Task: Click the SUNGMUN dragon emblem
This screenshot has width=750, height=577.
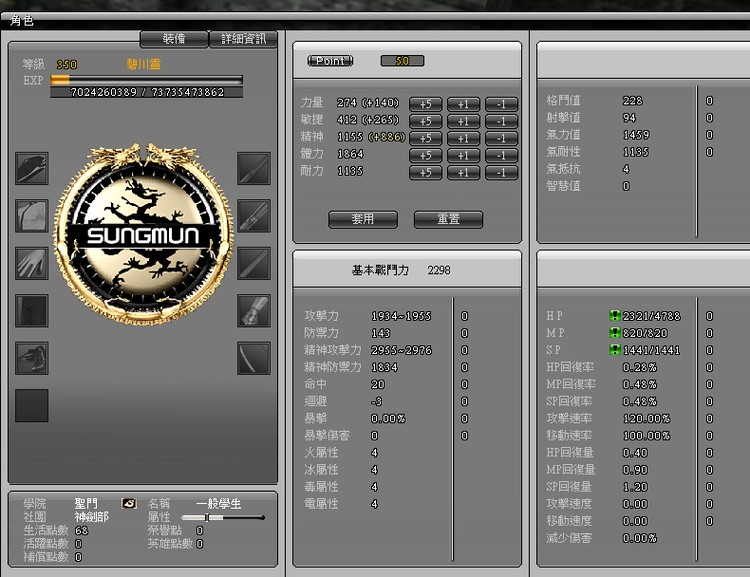Action: tap(142, 235)
